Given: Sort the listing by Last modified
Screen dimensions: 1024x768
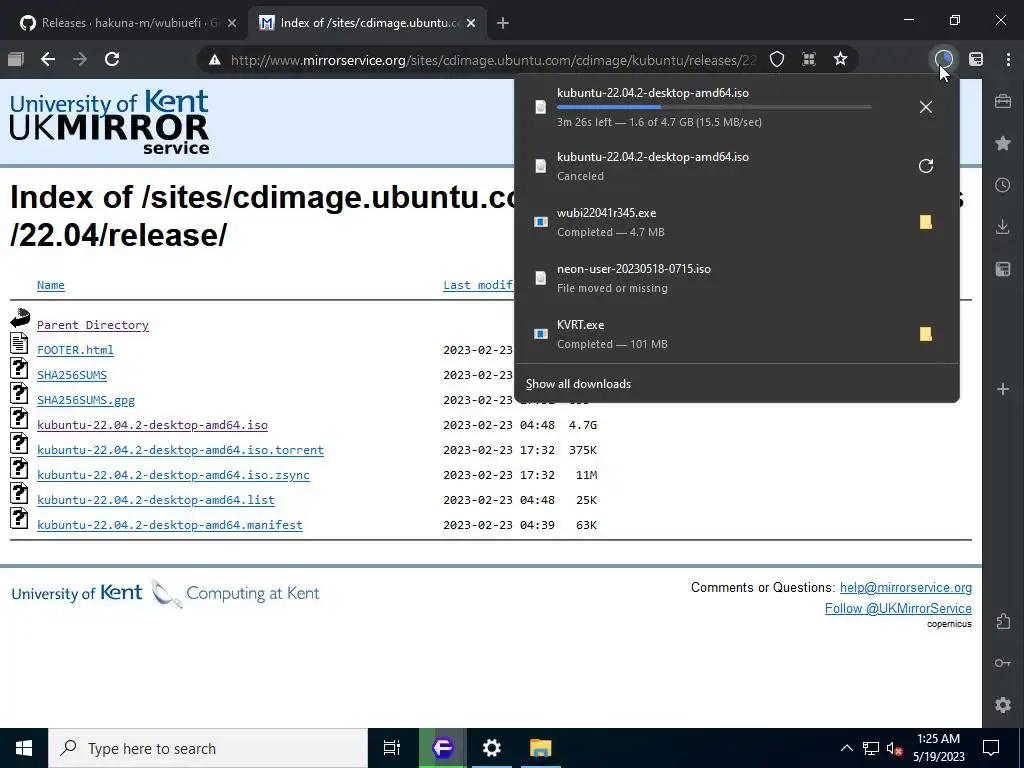Looking at the screenshot, I should pyautogui.click(x=478, y=285).
